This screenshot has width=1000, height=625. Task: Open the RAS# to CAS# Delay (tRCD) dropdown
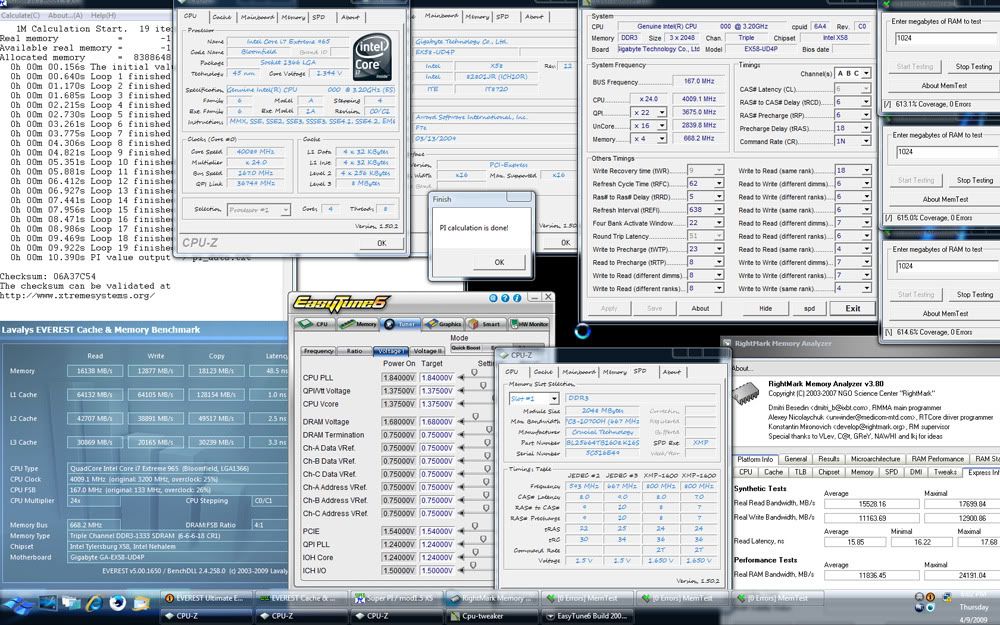(x=865, y=102)
